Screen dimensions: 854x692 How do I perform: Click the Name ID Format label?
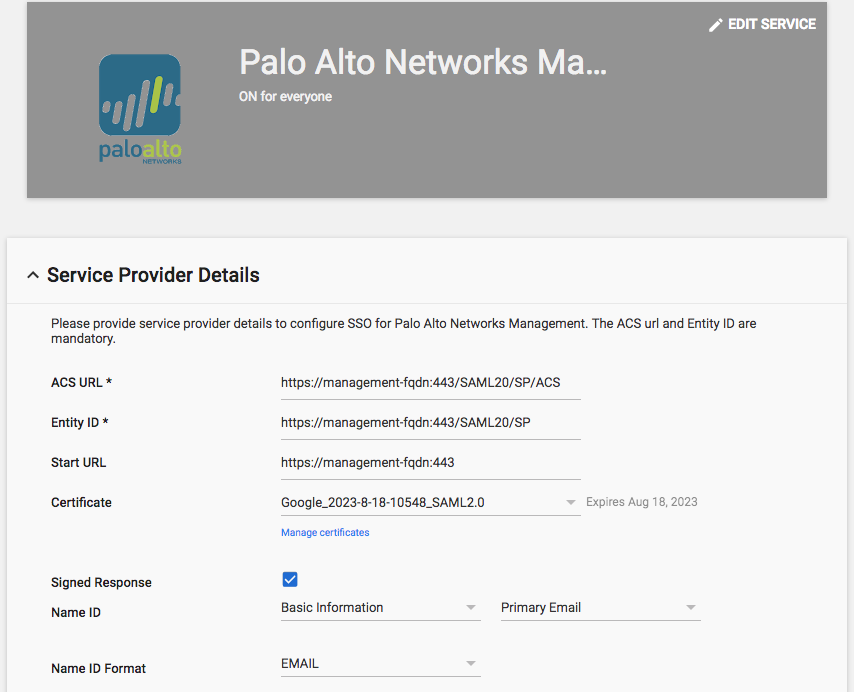[98, 668]
